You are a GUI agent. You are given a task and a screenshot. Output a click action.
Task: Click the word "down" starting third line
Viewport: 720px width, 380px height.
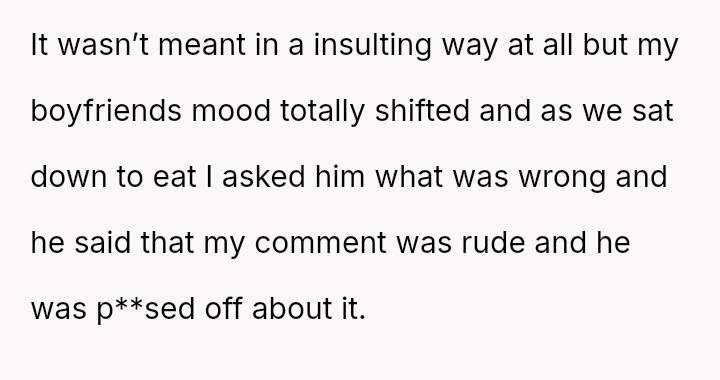tap(68, 177)
